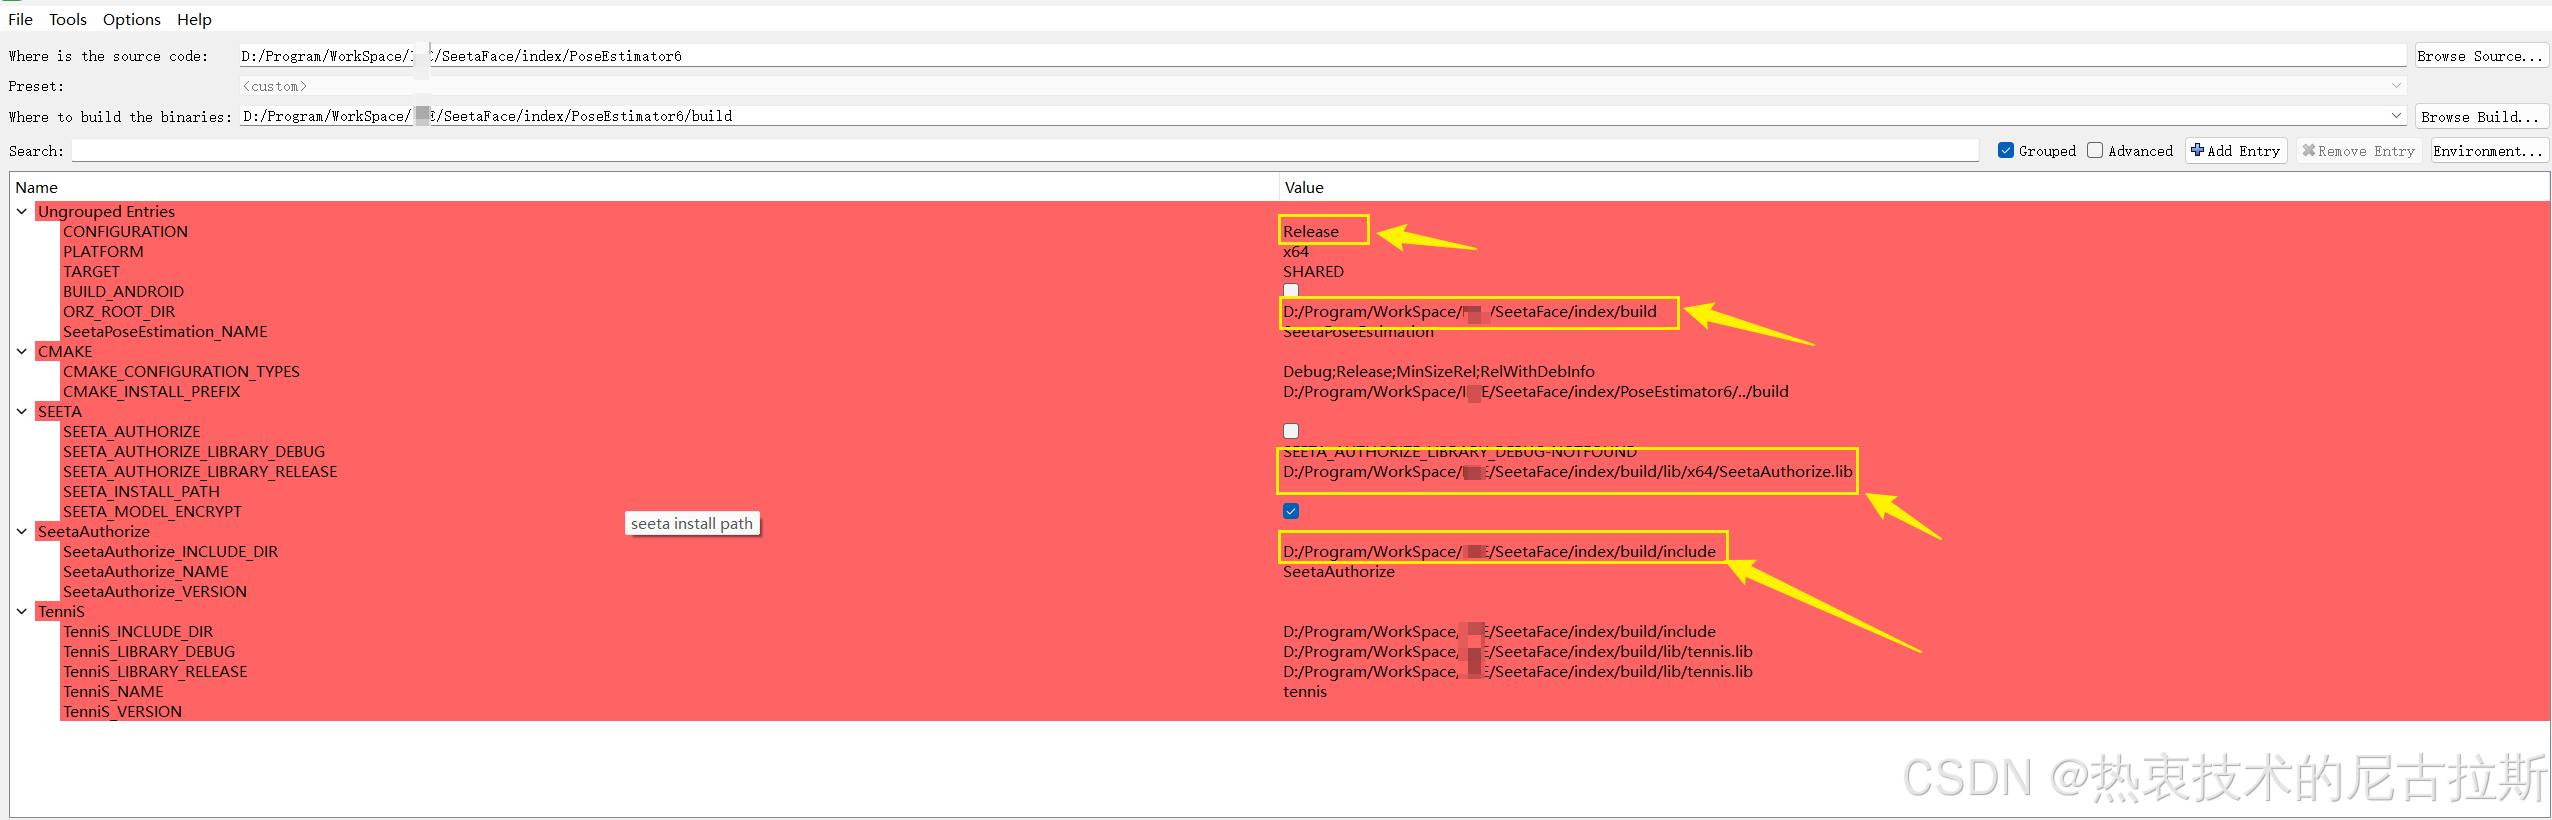Select the TenniS_NAME entry
The image size is (2552, 820).
coord(113,691)
